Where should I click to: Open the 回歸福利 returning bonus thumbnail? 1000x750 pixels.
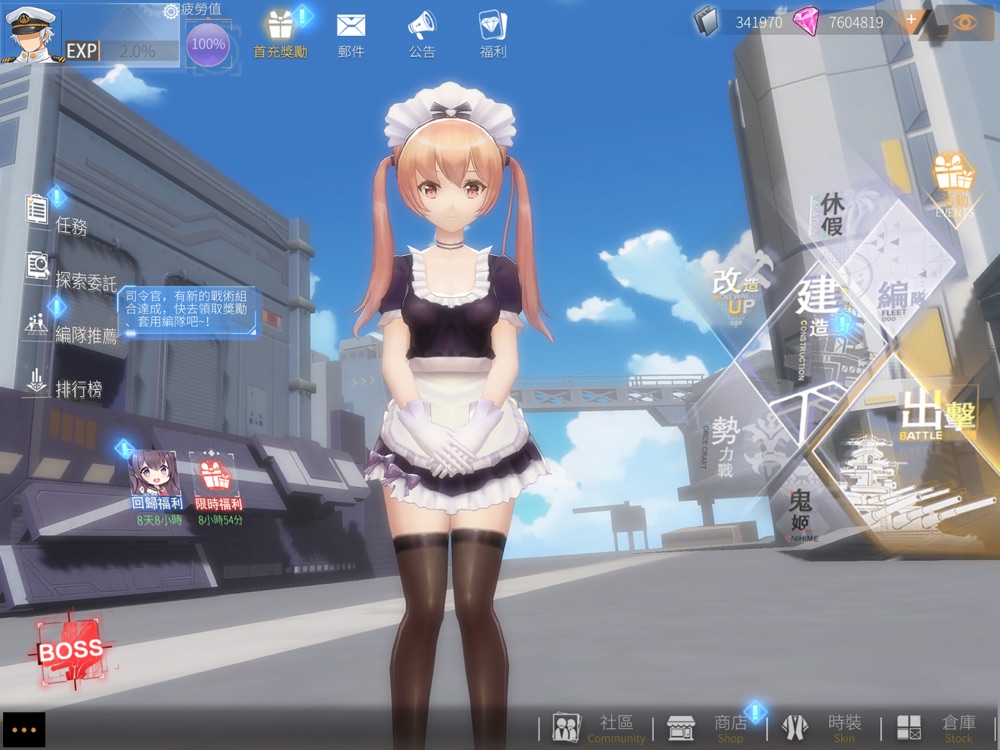(x=156, y=480)
